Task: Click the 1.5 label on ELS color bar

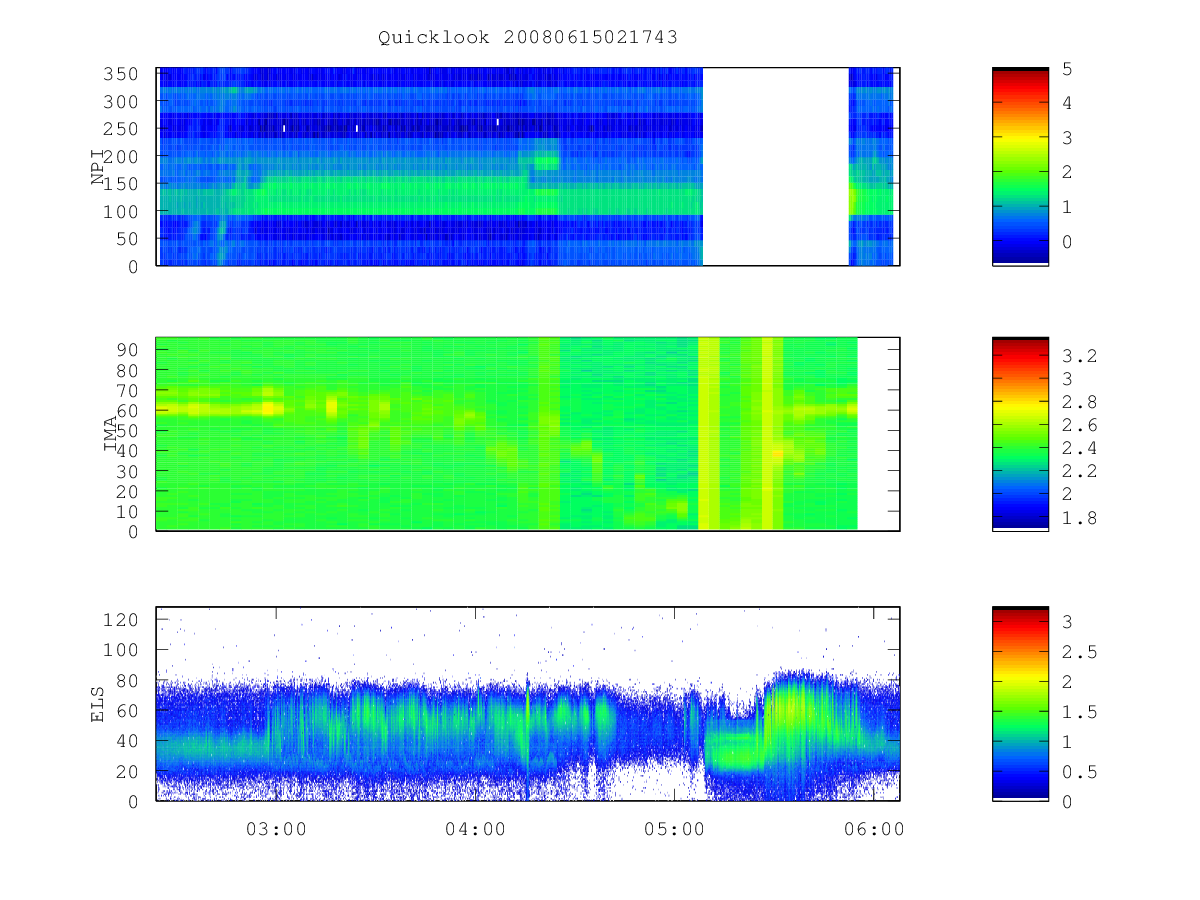Action: (x=1080, y=712)
